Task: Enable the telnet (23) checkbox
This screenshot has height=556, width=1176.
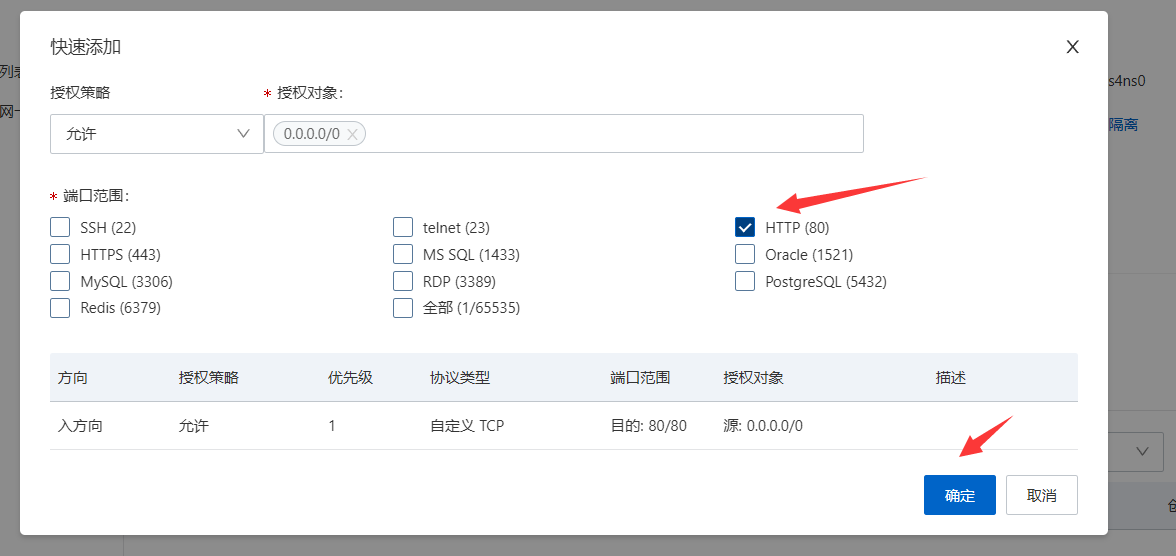Action: tap(403, 227)
